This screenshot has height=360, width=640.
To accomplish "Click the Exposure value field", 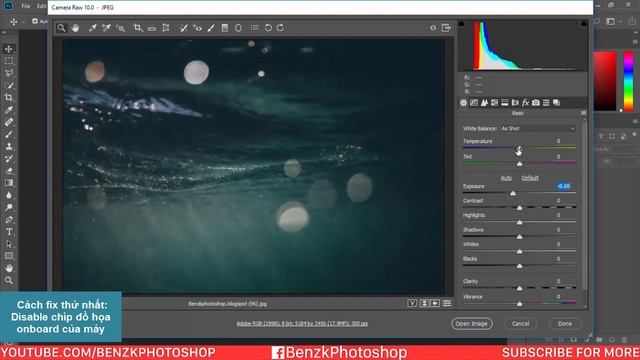I will click(x=564, y=186).
